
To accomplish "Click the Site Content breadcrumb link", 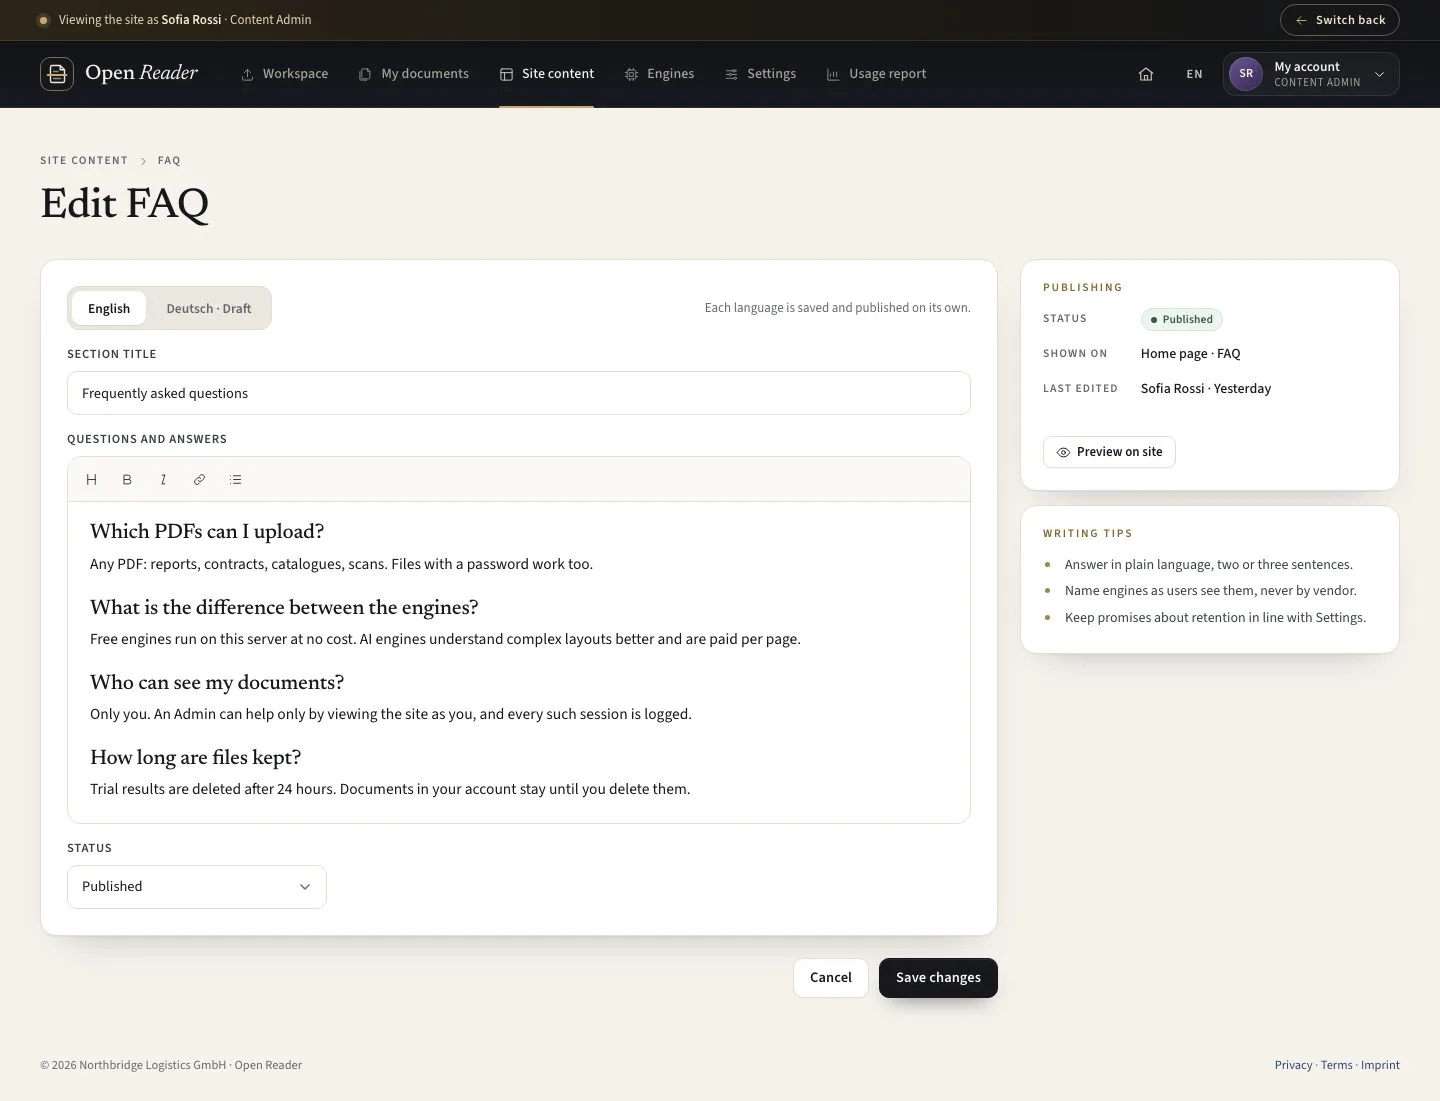I will [x=84, y=160].
